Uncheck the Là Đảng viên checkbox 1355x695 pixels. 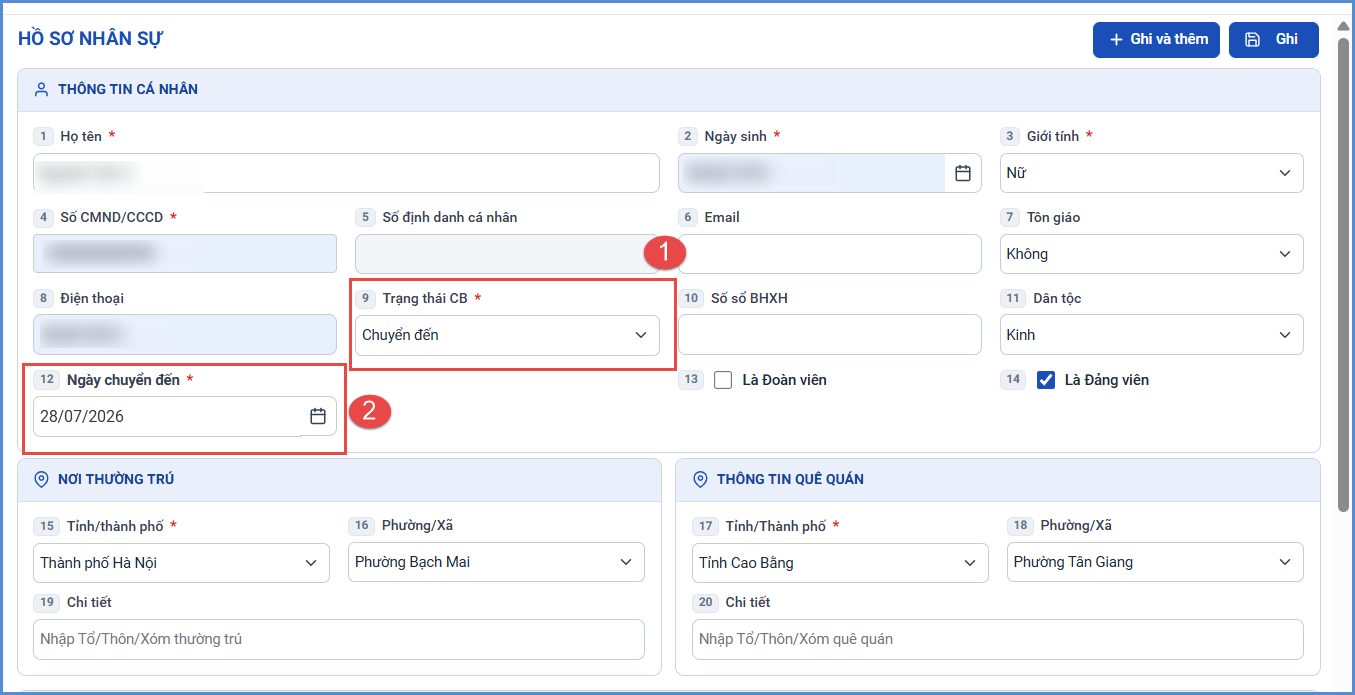1046,380
